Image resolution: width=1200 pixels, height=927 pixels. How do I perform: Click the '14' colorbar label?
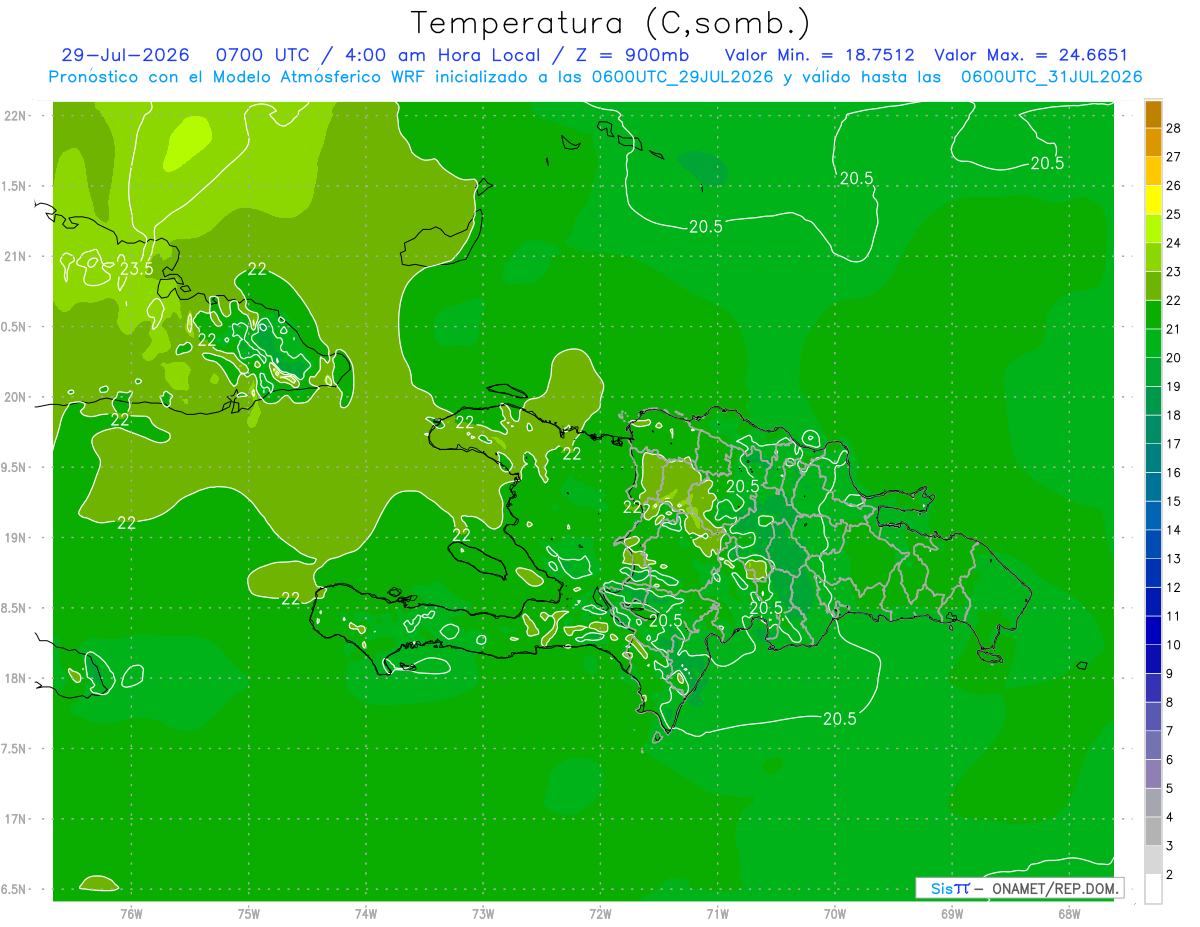1173,530
